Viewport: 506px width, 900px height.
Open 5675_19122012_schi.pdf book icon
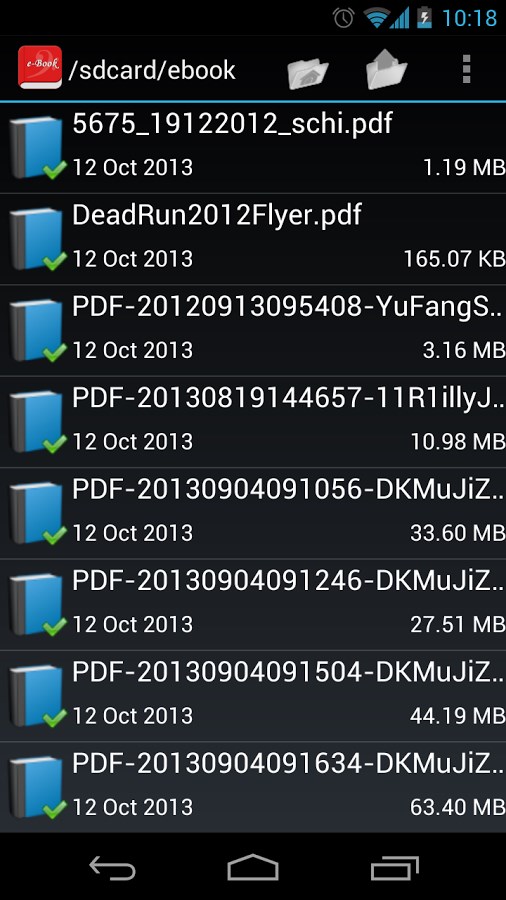(37, 148)
